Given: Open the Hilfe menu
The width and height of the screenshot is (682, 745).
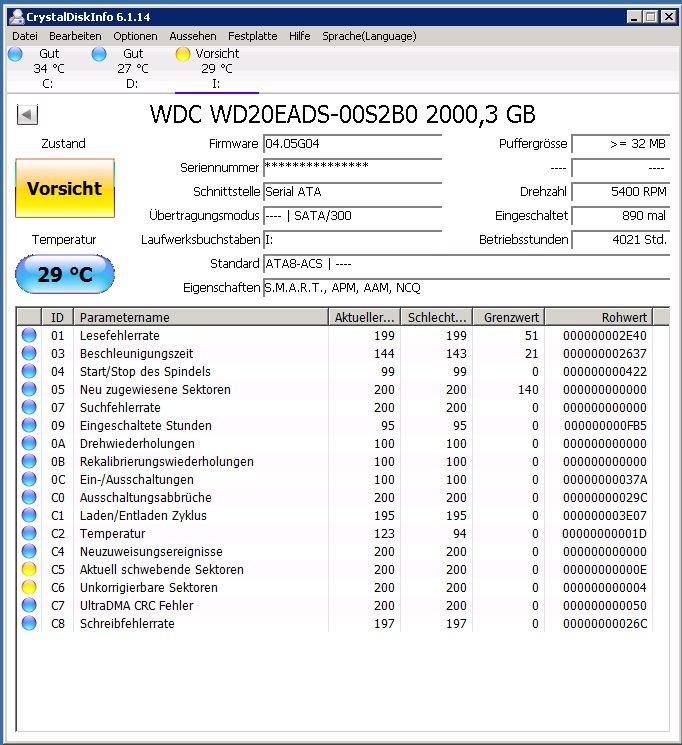Looking at the screenshot, I should pyautogui.click(x=299, y=36).
